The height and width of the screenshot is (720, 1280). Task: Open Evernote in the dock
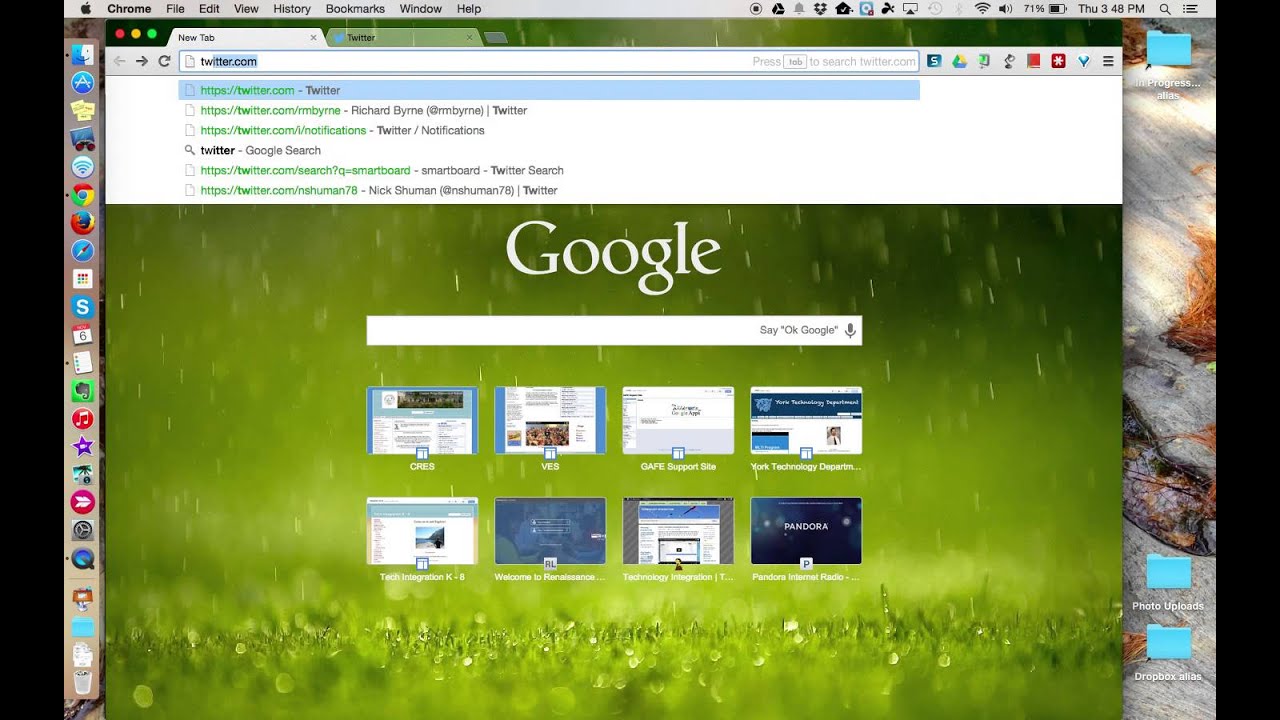83,391
